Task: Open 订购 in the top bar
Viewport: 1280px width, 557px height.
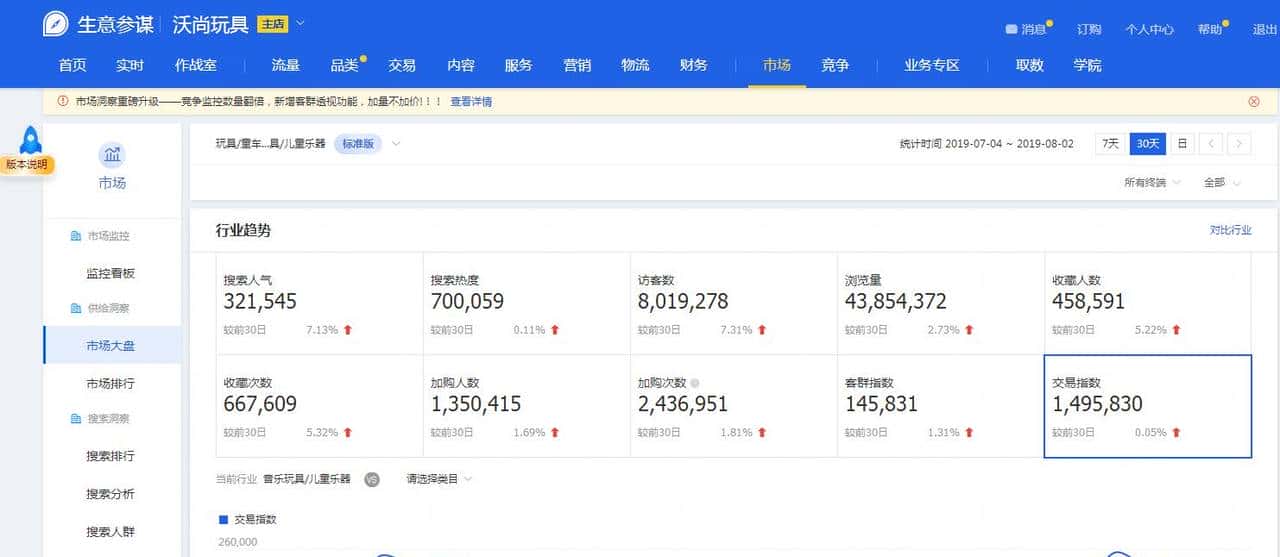Action: [x=1089, y=30]
